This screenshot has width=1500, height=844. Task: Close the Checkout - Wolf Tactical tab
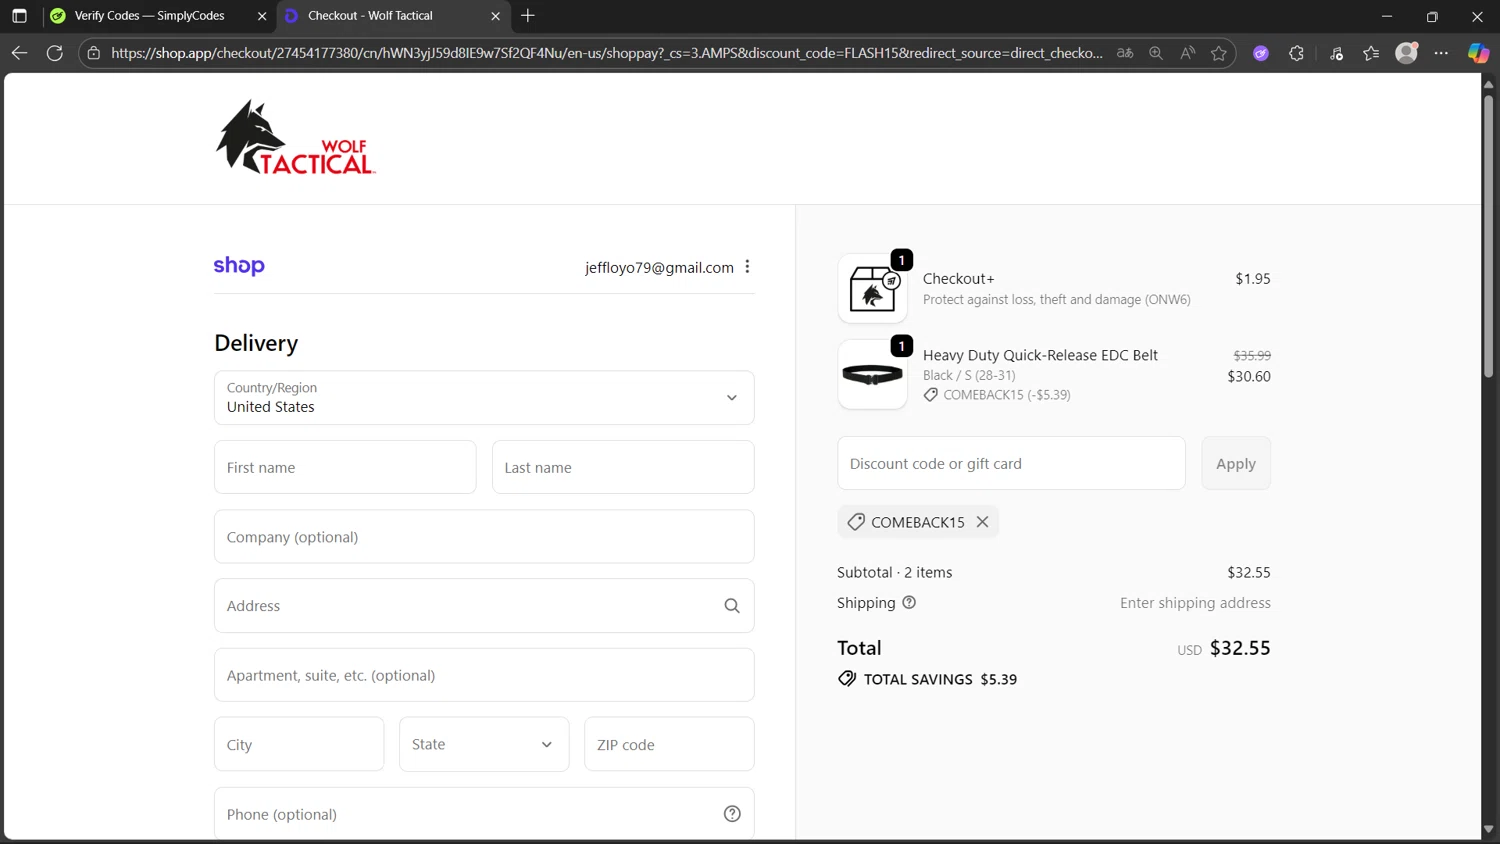(x=495, y=16)
